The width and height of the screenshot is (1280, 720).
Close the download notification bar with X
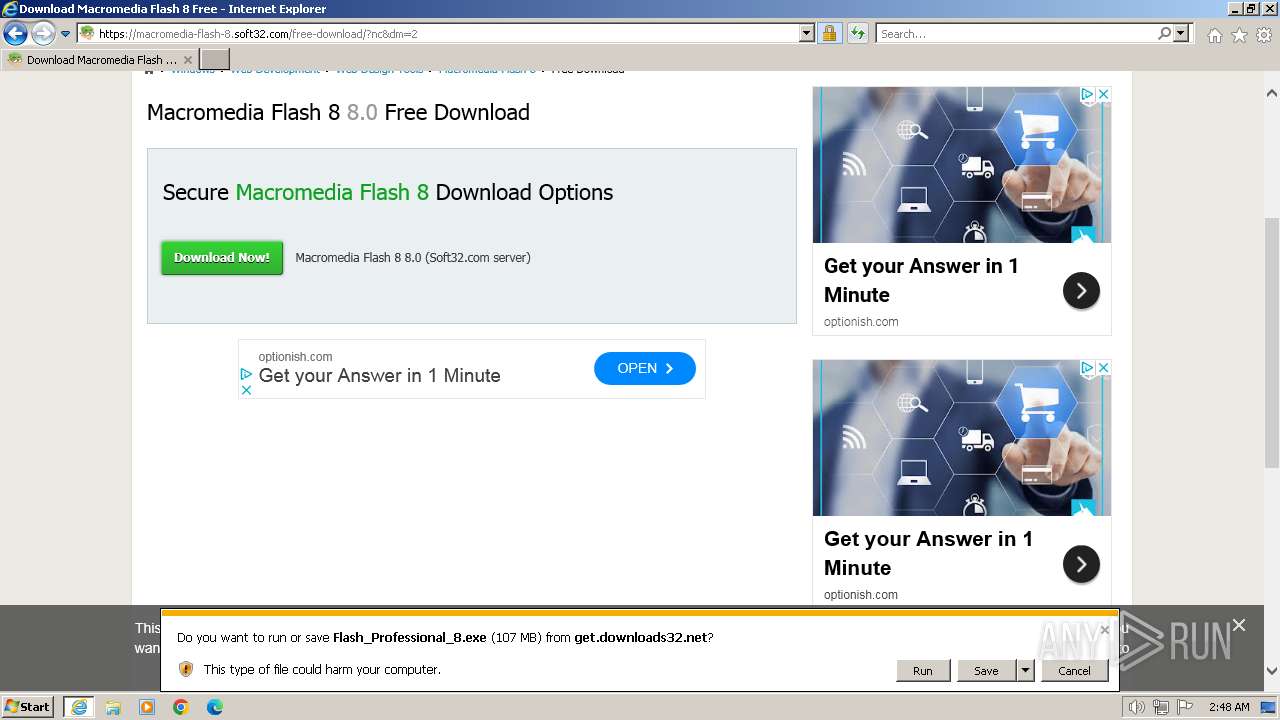(1104, 630)
